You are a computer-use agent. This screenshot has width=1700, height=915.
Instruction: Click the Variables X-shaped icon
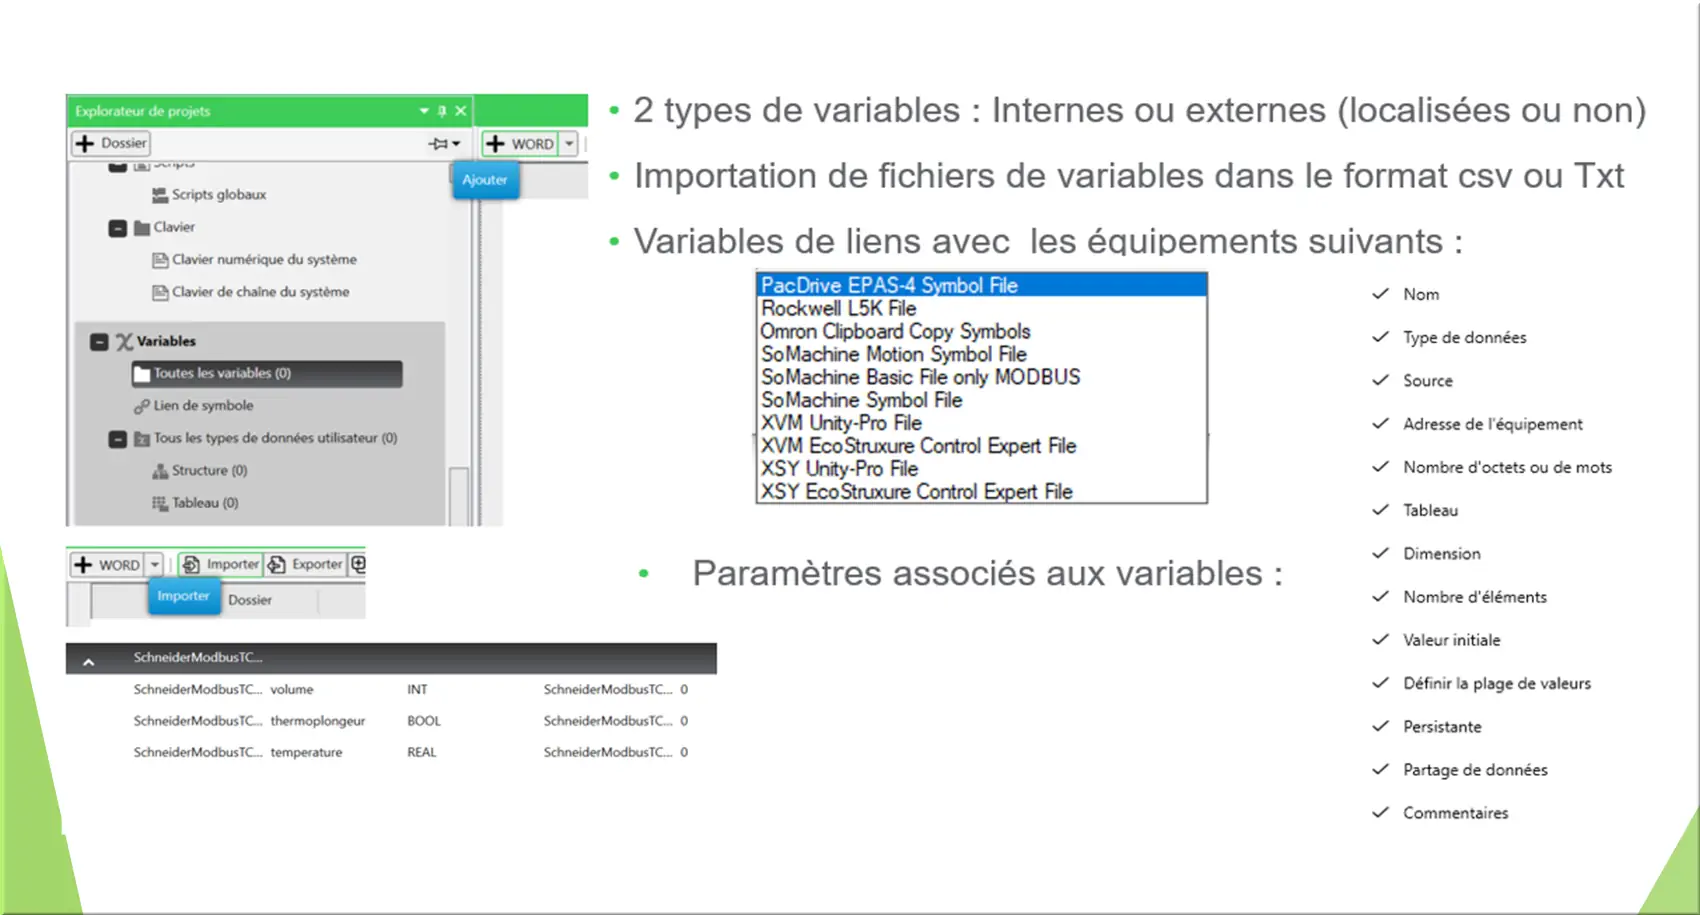[124, 342]
